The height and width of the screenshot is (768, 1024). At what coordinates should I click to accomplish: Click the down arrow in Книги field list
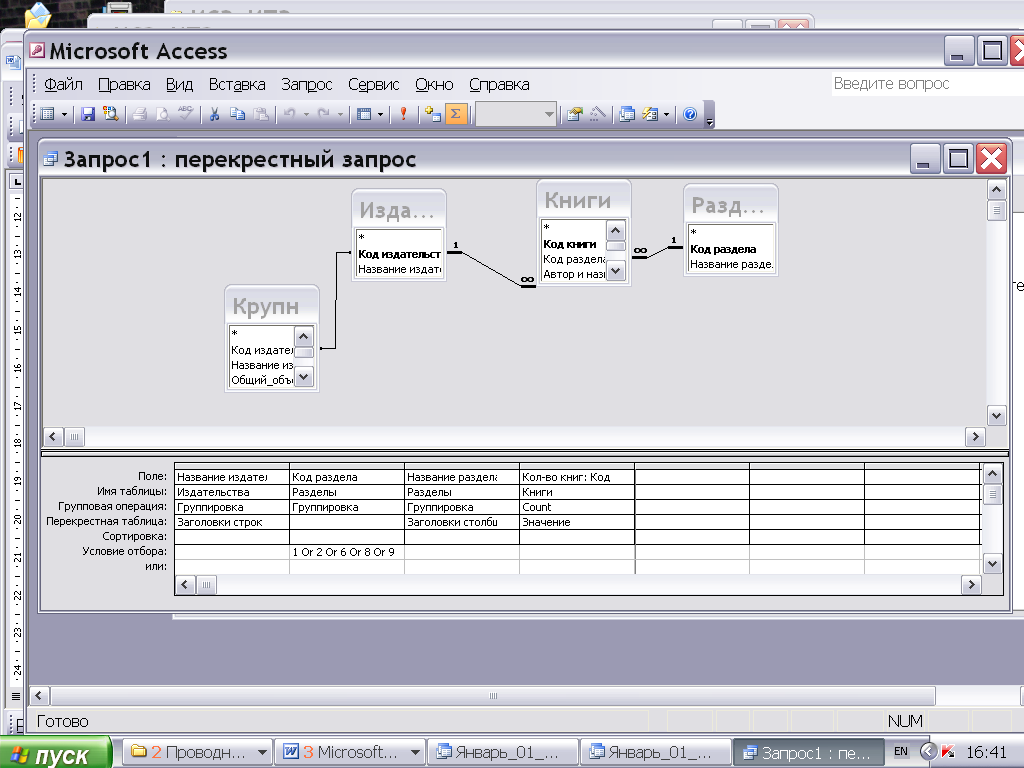tap(616, 270)
